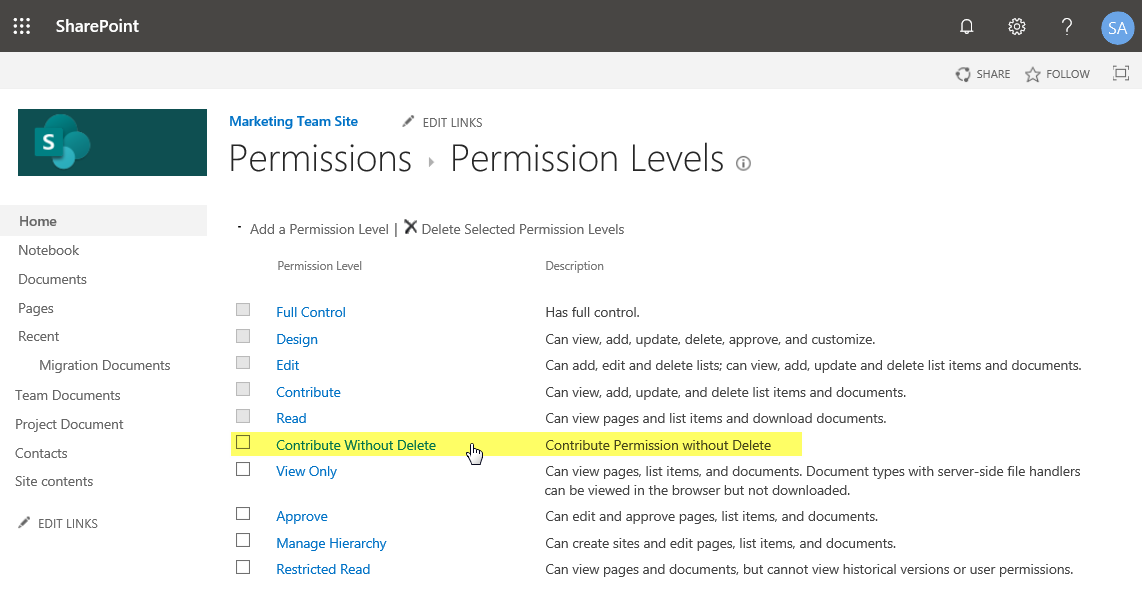Click the Edit Links pencil icon
This screenshot has width=1142, height=600.
(x=408, y=121)
